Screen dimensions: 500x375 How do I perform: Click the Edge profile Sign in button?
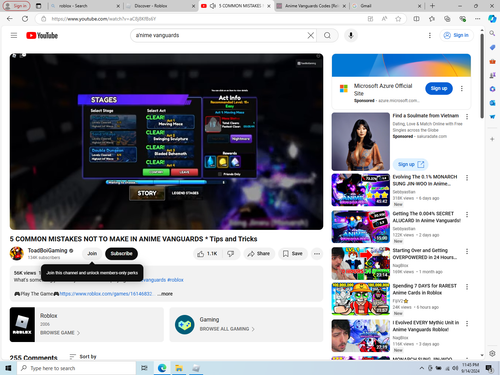16,6
